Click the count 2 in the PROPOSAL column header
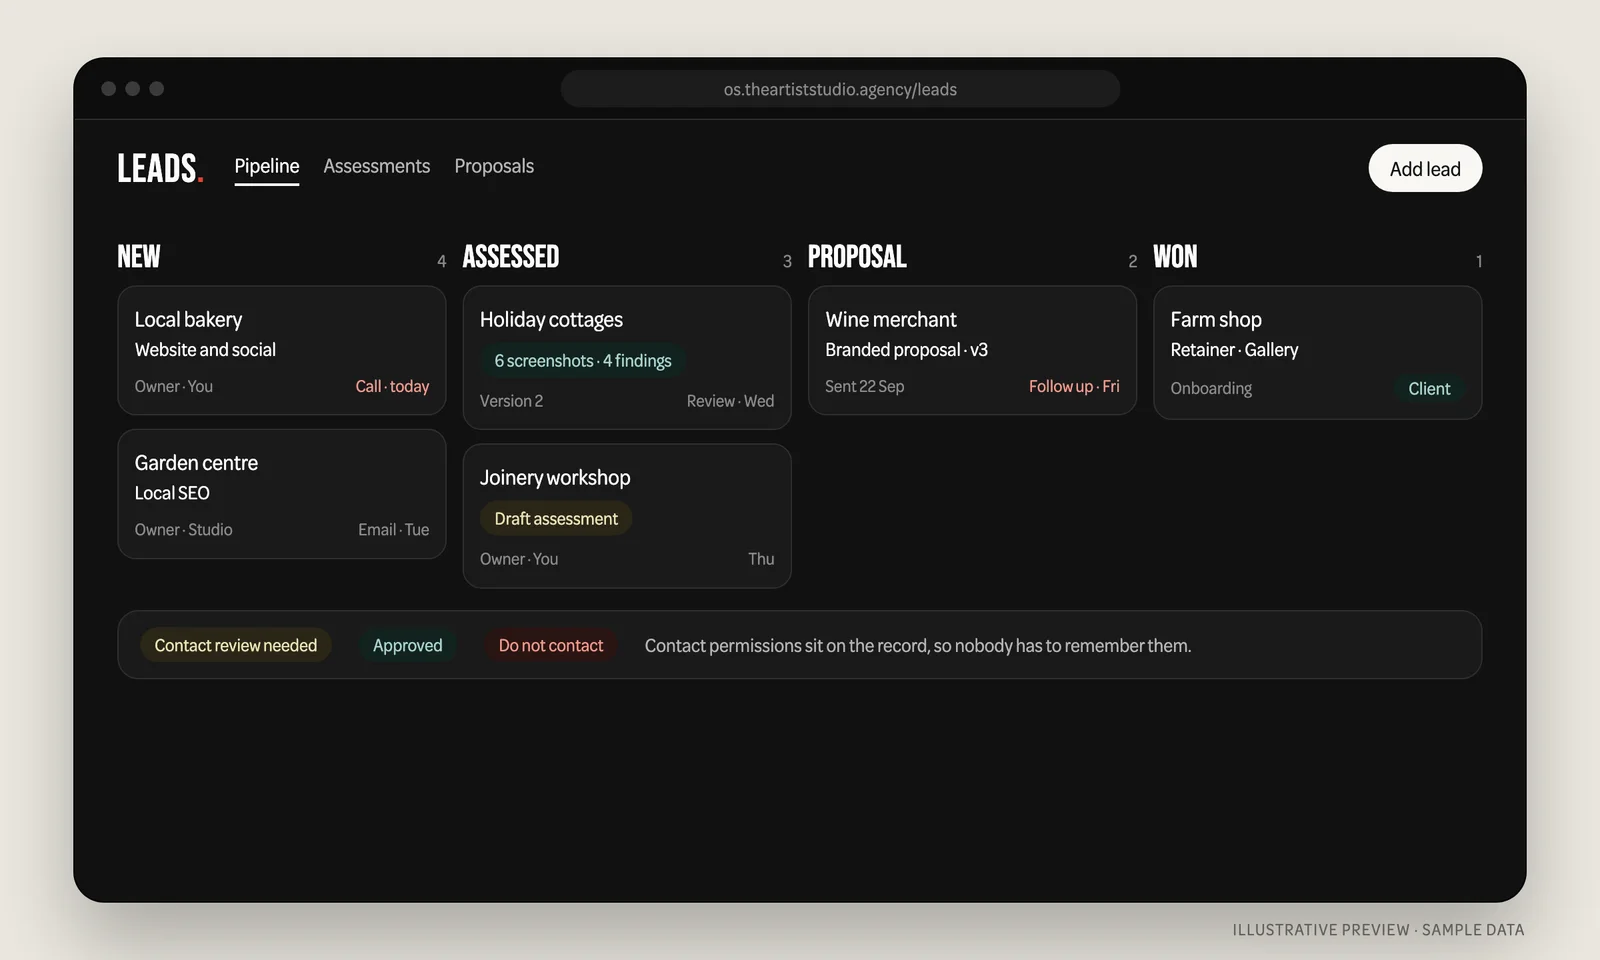The width and height of the screenshot is (1600, 960). click(1132, 261)
